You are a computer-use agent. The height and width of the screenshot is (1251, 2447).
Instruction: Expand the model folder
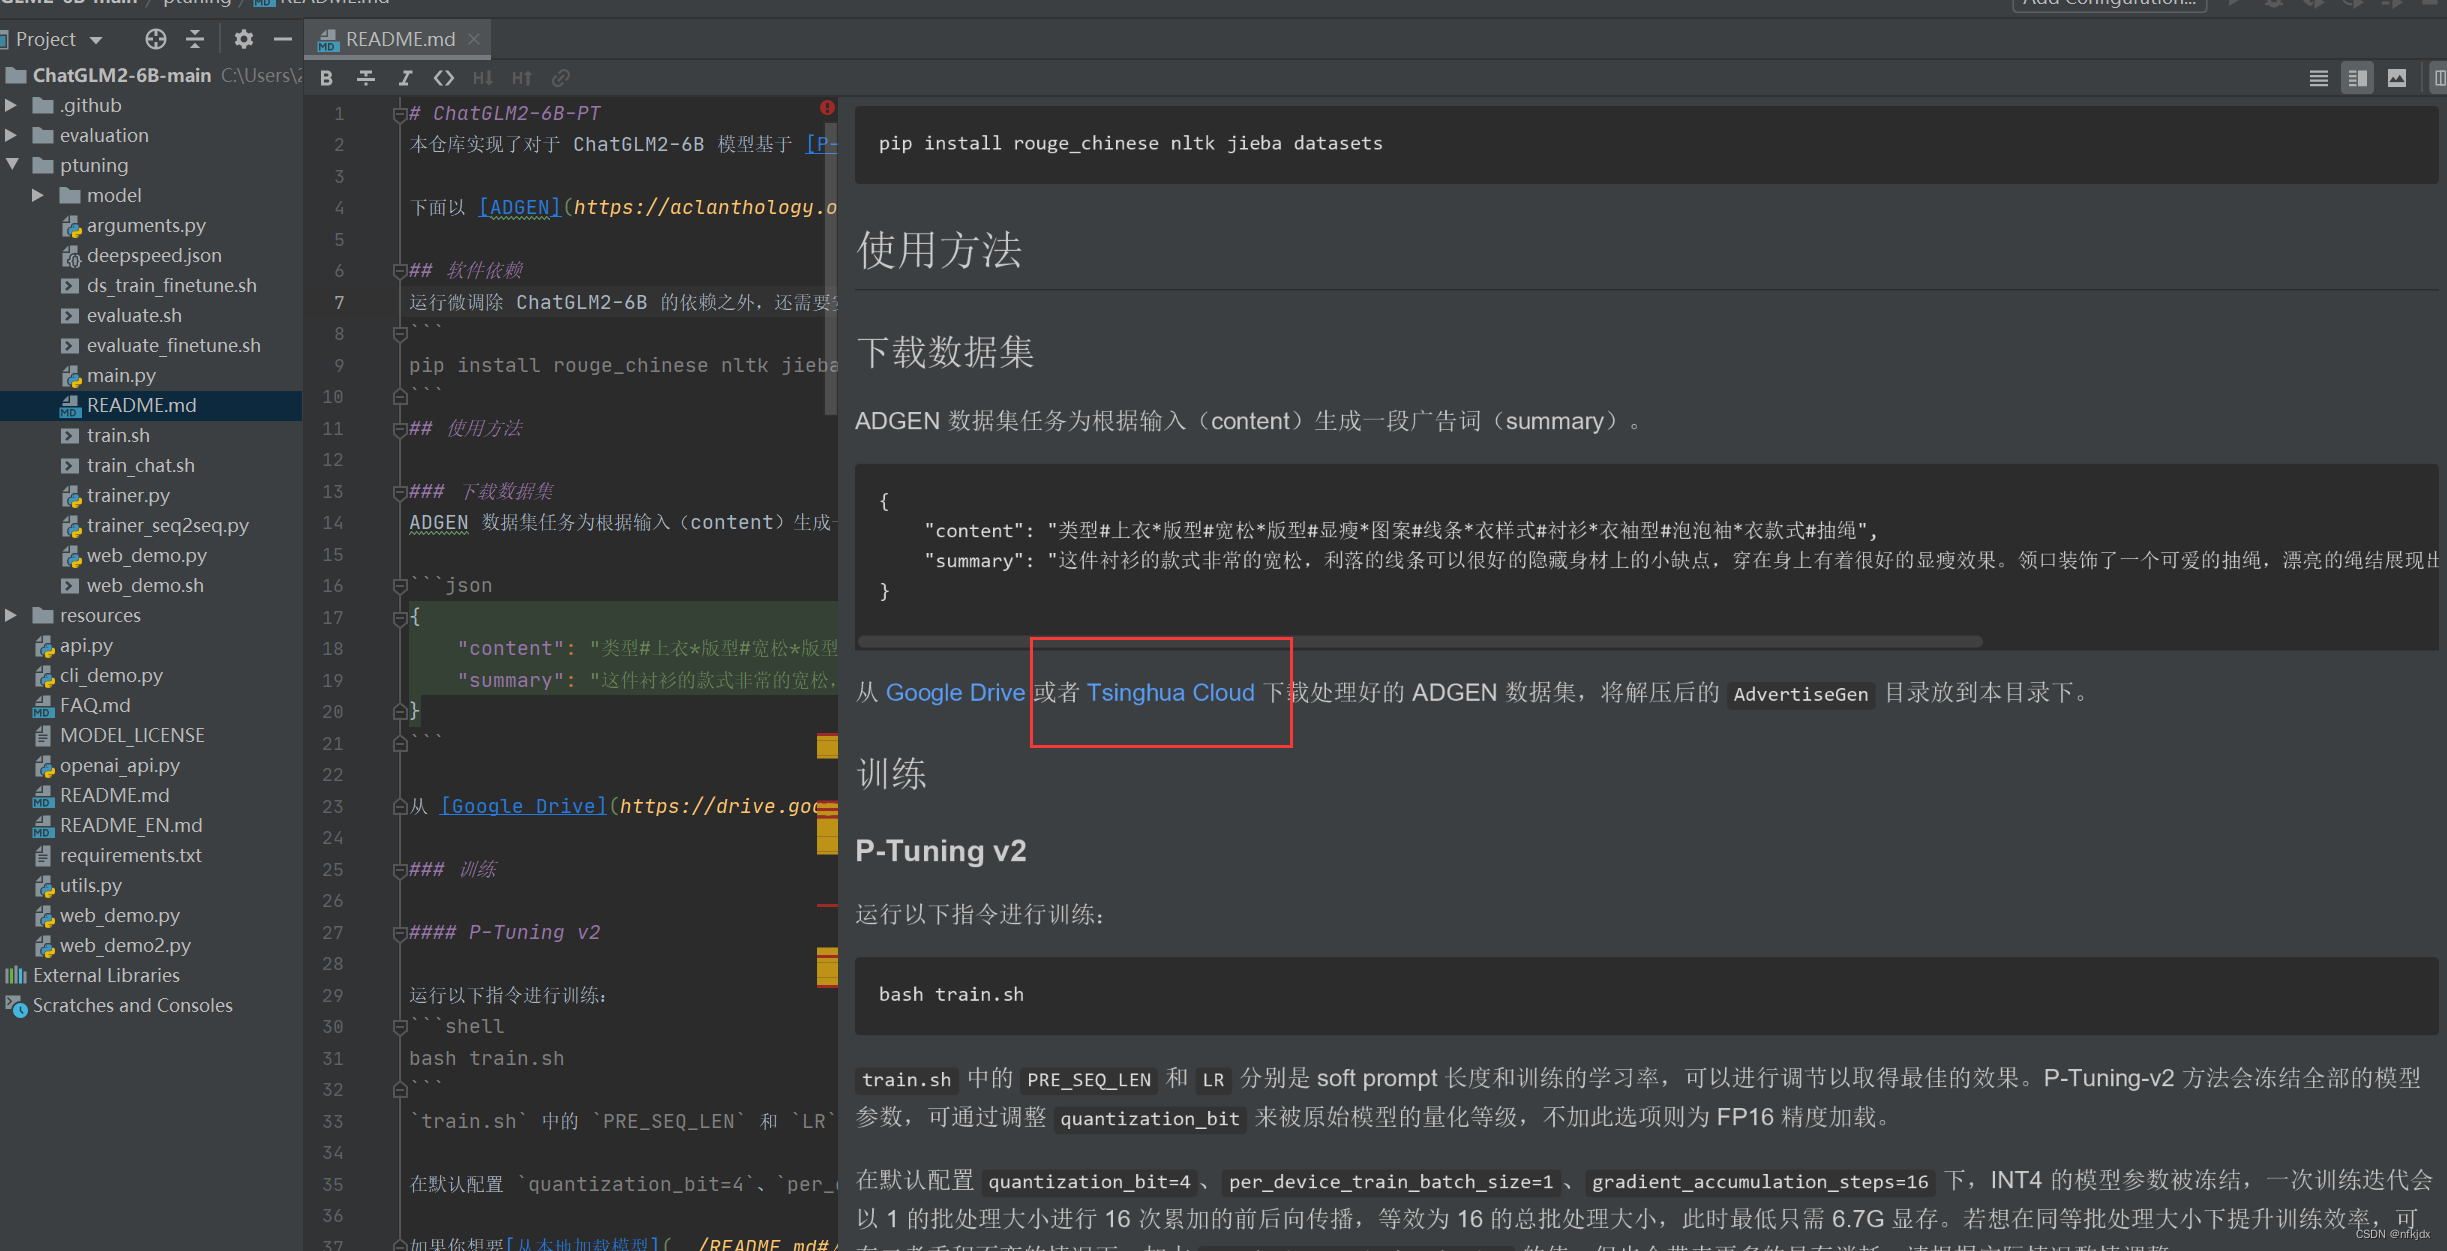click(x=38, y=195)
